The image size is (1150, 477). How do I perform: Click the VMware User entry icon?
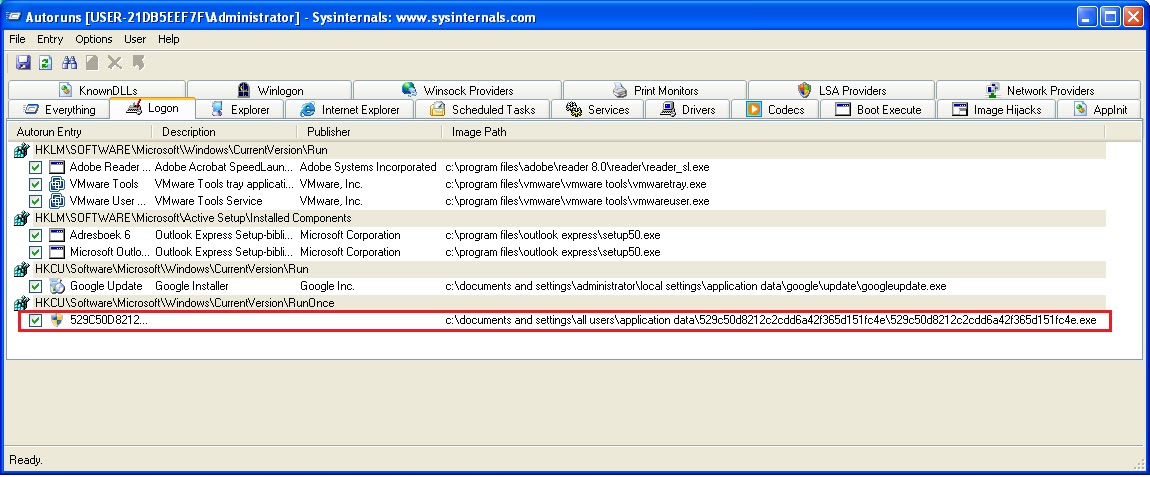57,201
